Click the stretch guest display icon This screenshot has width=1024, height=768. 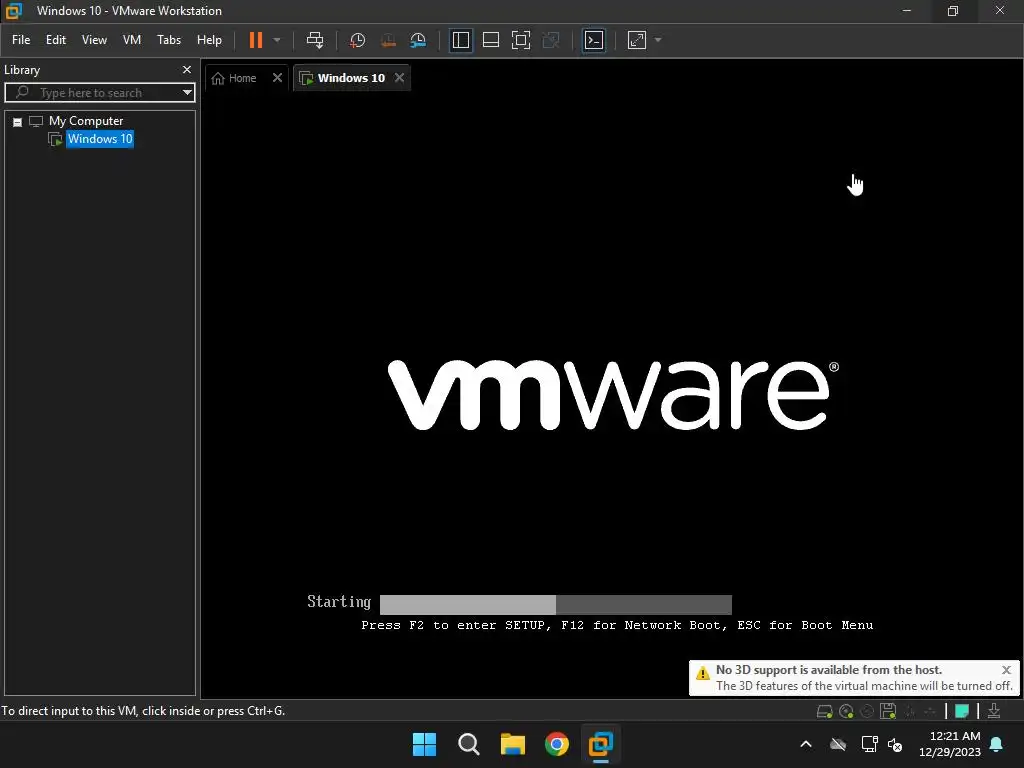(x=637, y=40)
